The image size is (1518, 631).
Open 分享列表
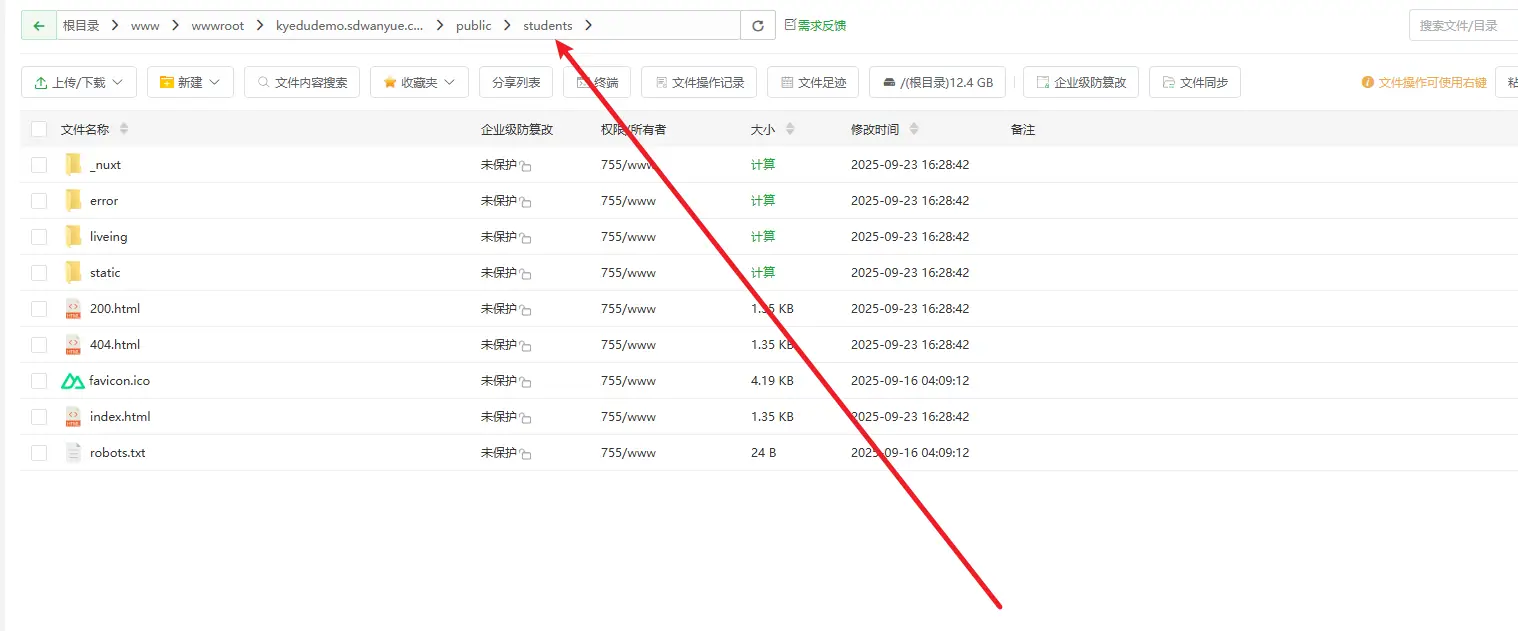[x=516, y=82]
